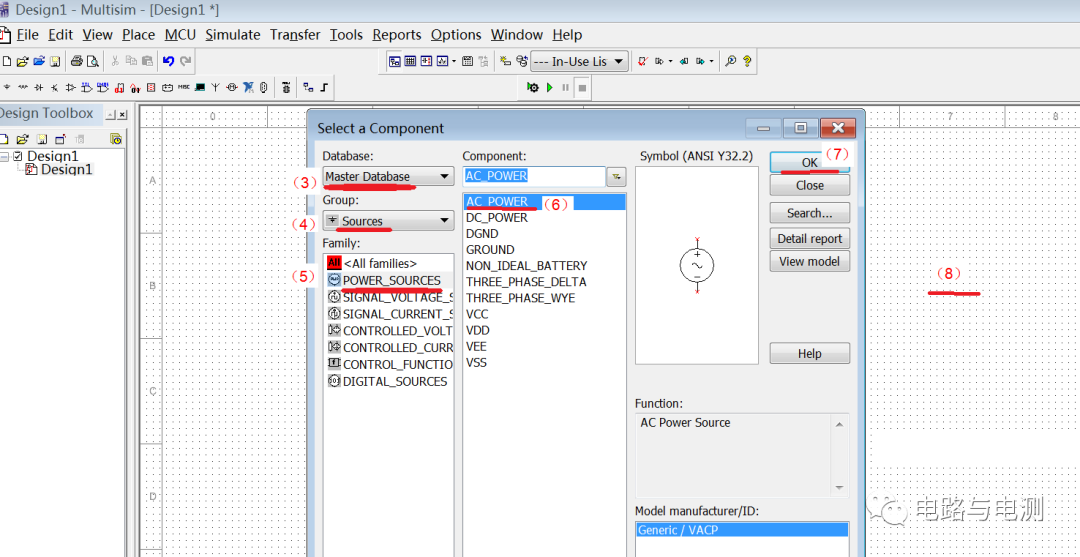Open the Simulate menu

tap(233, 34)
